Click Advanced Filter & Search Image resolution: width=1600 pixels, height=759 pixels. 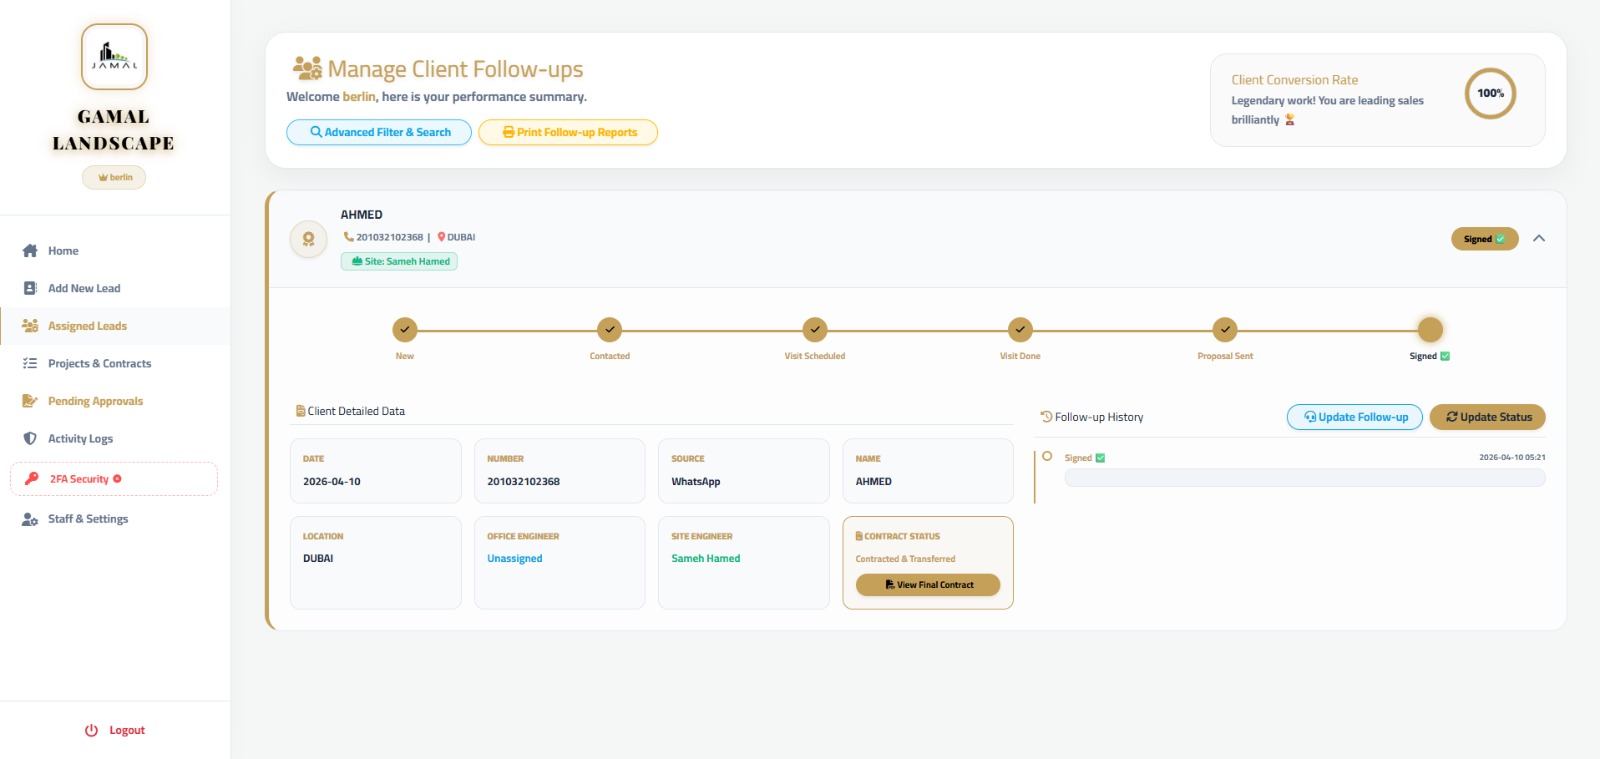coord(378,131)
